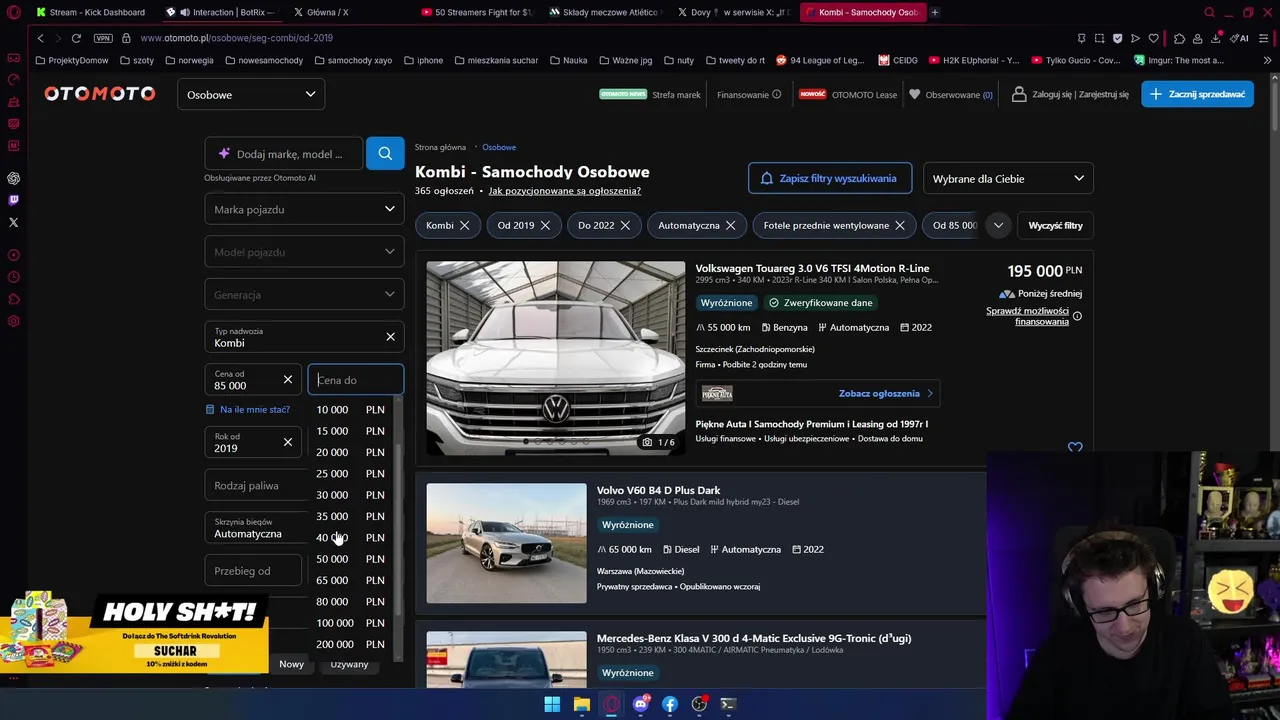Viewport: 1280px width, 720px height.
Task: Open Zobacz ogłoszenia link
Action: 886,393
